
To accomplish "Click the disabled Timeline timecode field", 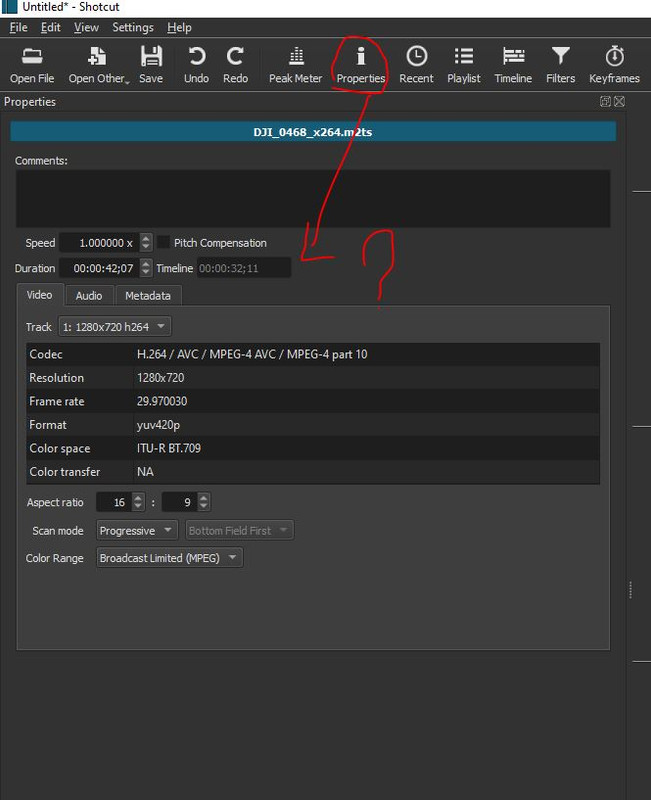I will [x=244, y=268].
